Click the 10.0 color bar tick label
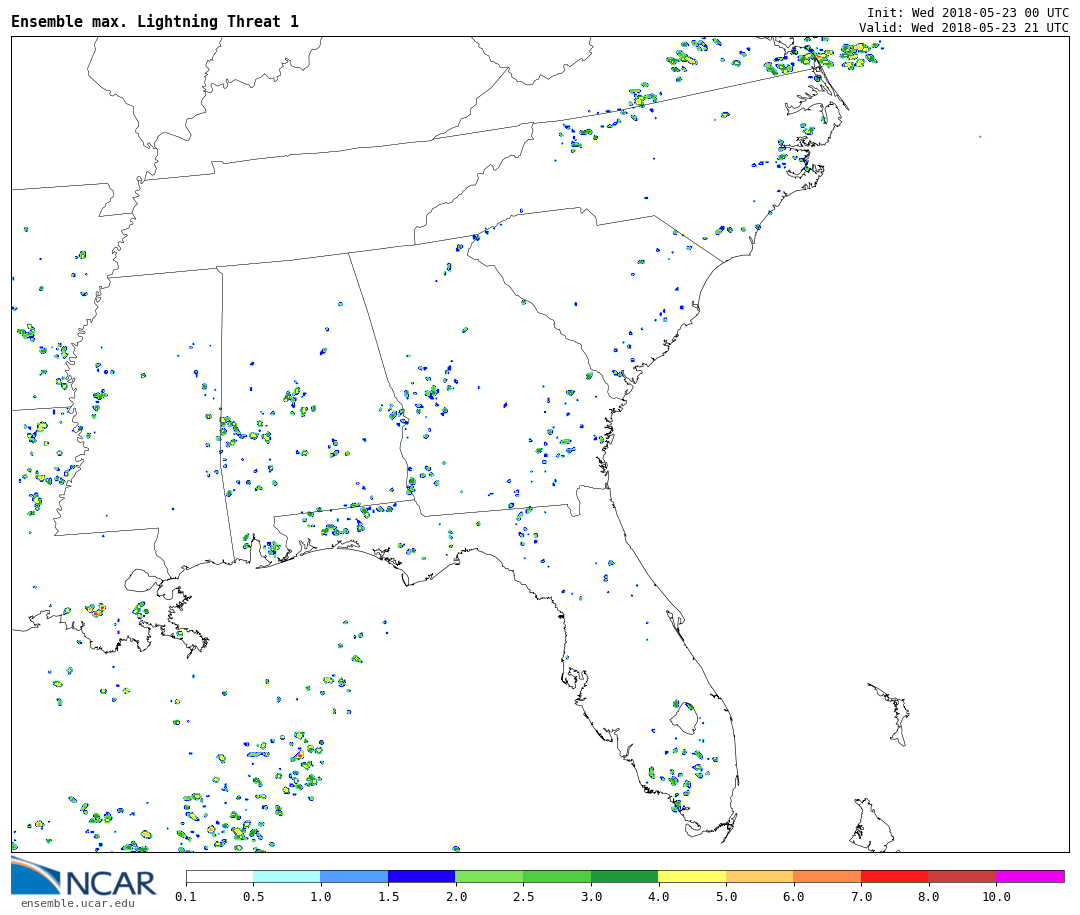Image resolution: width=1080 pixels, height=915 pixels. click(x=995, y=897)
